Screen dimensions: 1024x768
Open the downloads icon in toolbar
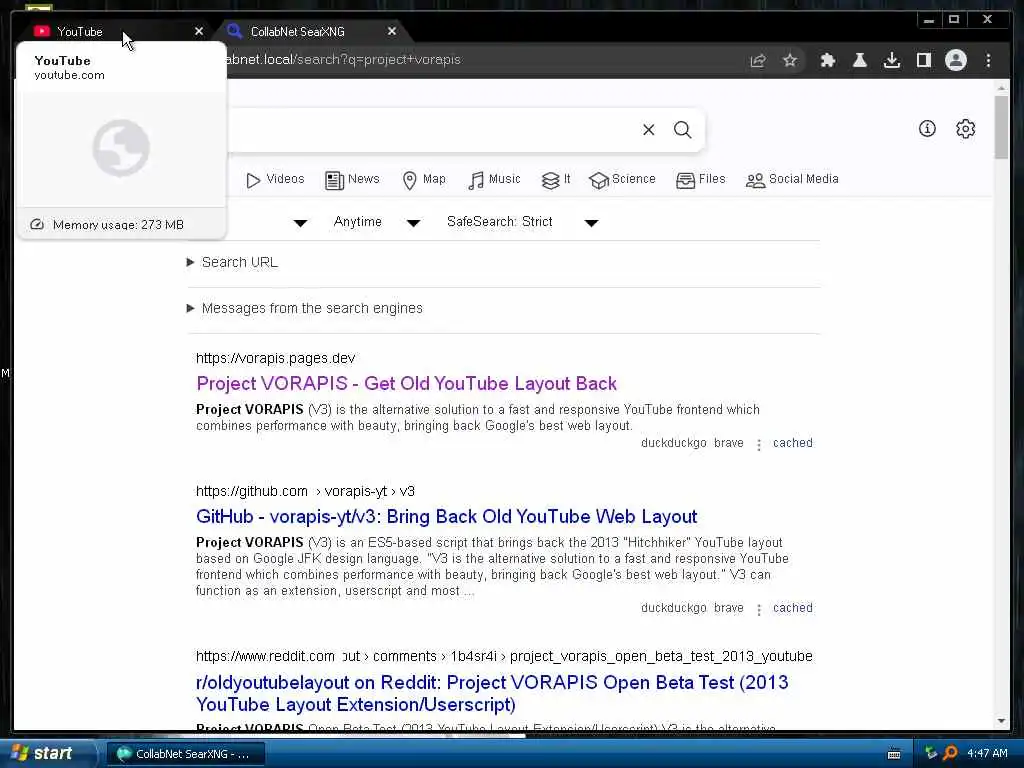(891, 60)
